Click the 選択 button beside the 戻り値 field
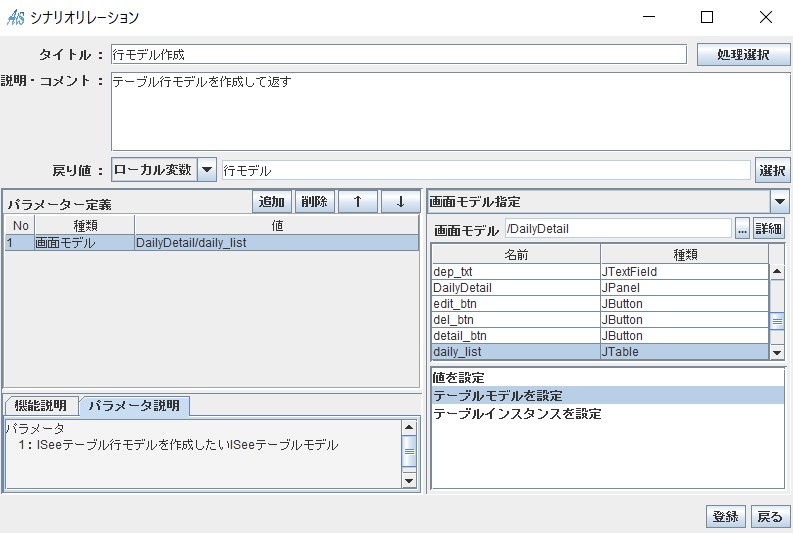The height and width of the screenshot is (533, 793). click(x=772, y=171)
